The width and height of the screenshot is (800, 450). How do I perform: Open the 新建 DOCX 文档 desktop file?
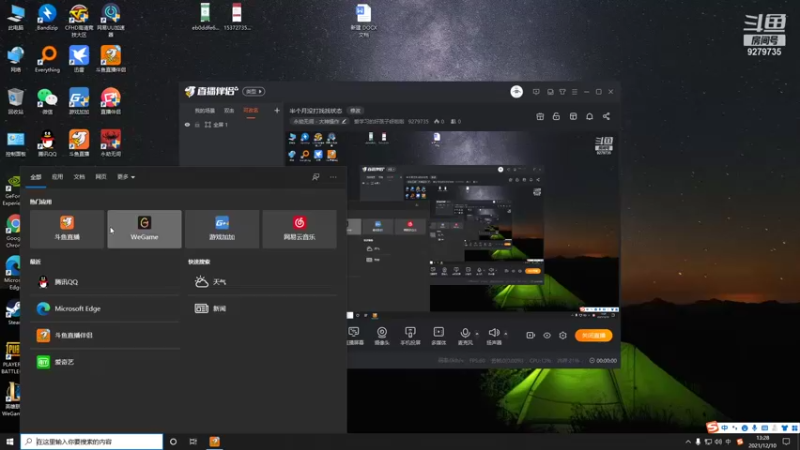[x=363, y=20]
